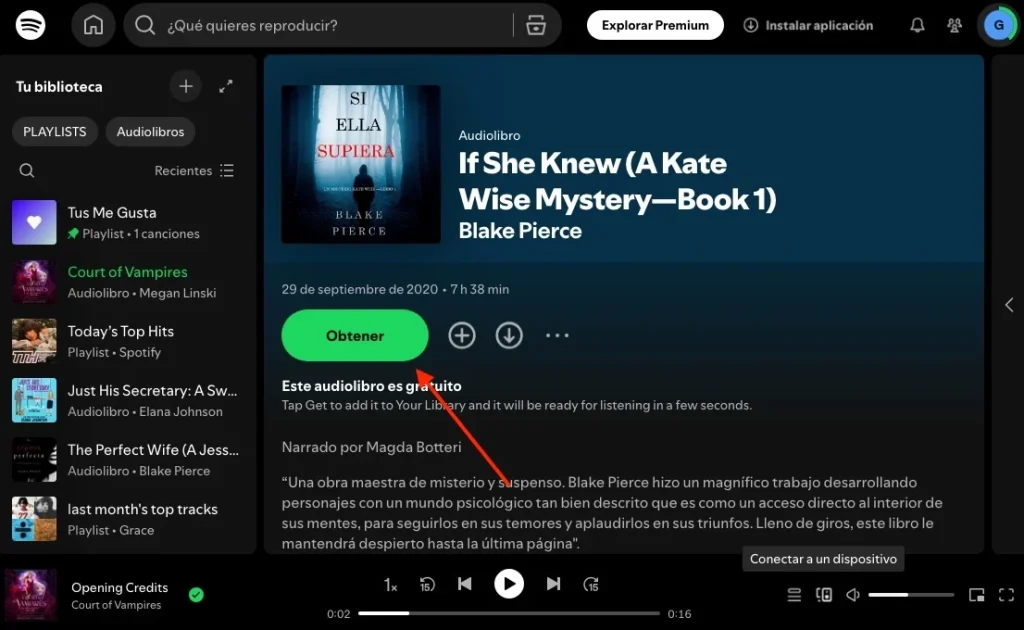Click Opening Credits track title
The width and height of the screenshot is (1024, 630).
[120, 588]
